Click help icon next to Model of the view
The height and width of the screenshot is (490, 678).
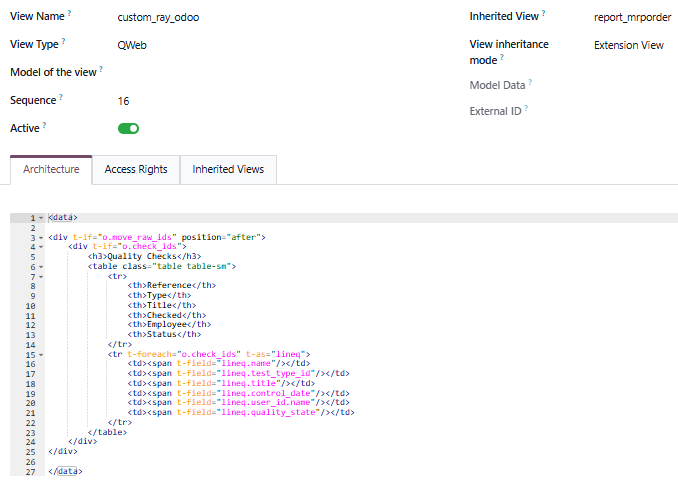click(x=101, y=69)
